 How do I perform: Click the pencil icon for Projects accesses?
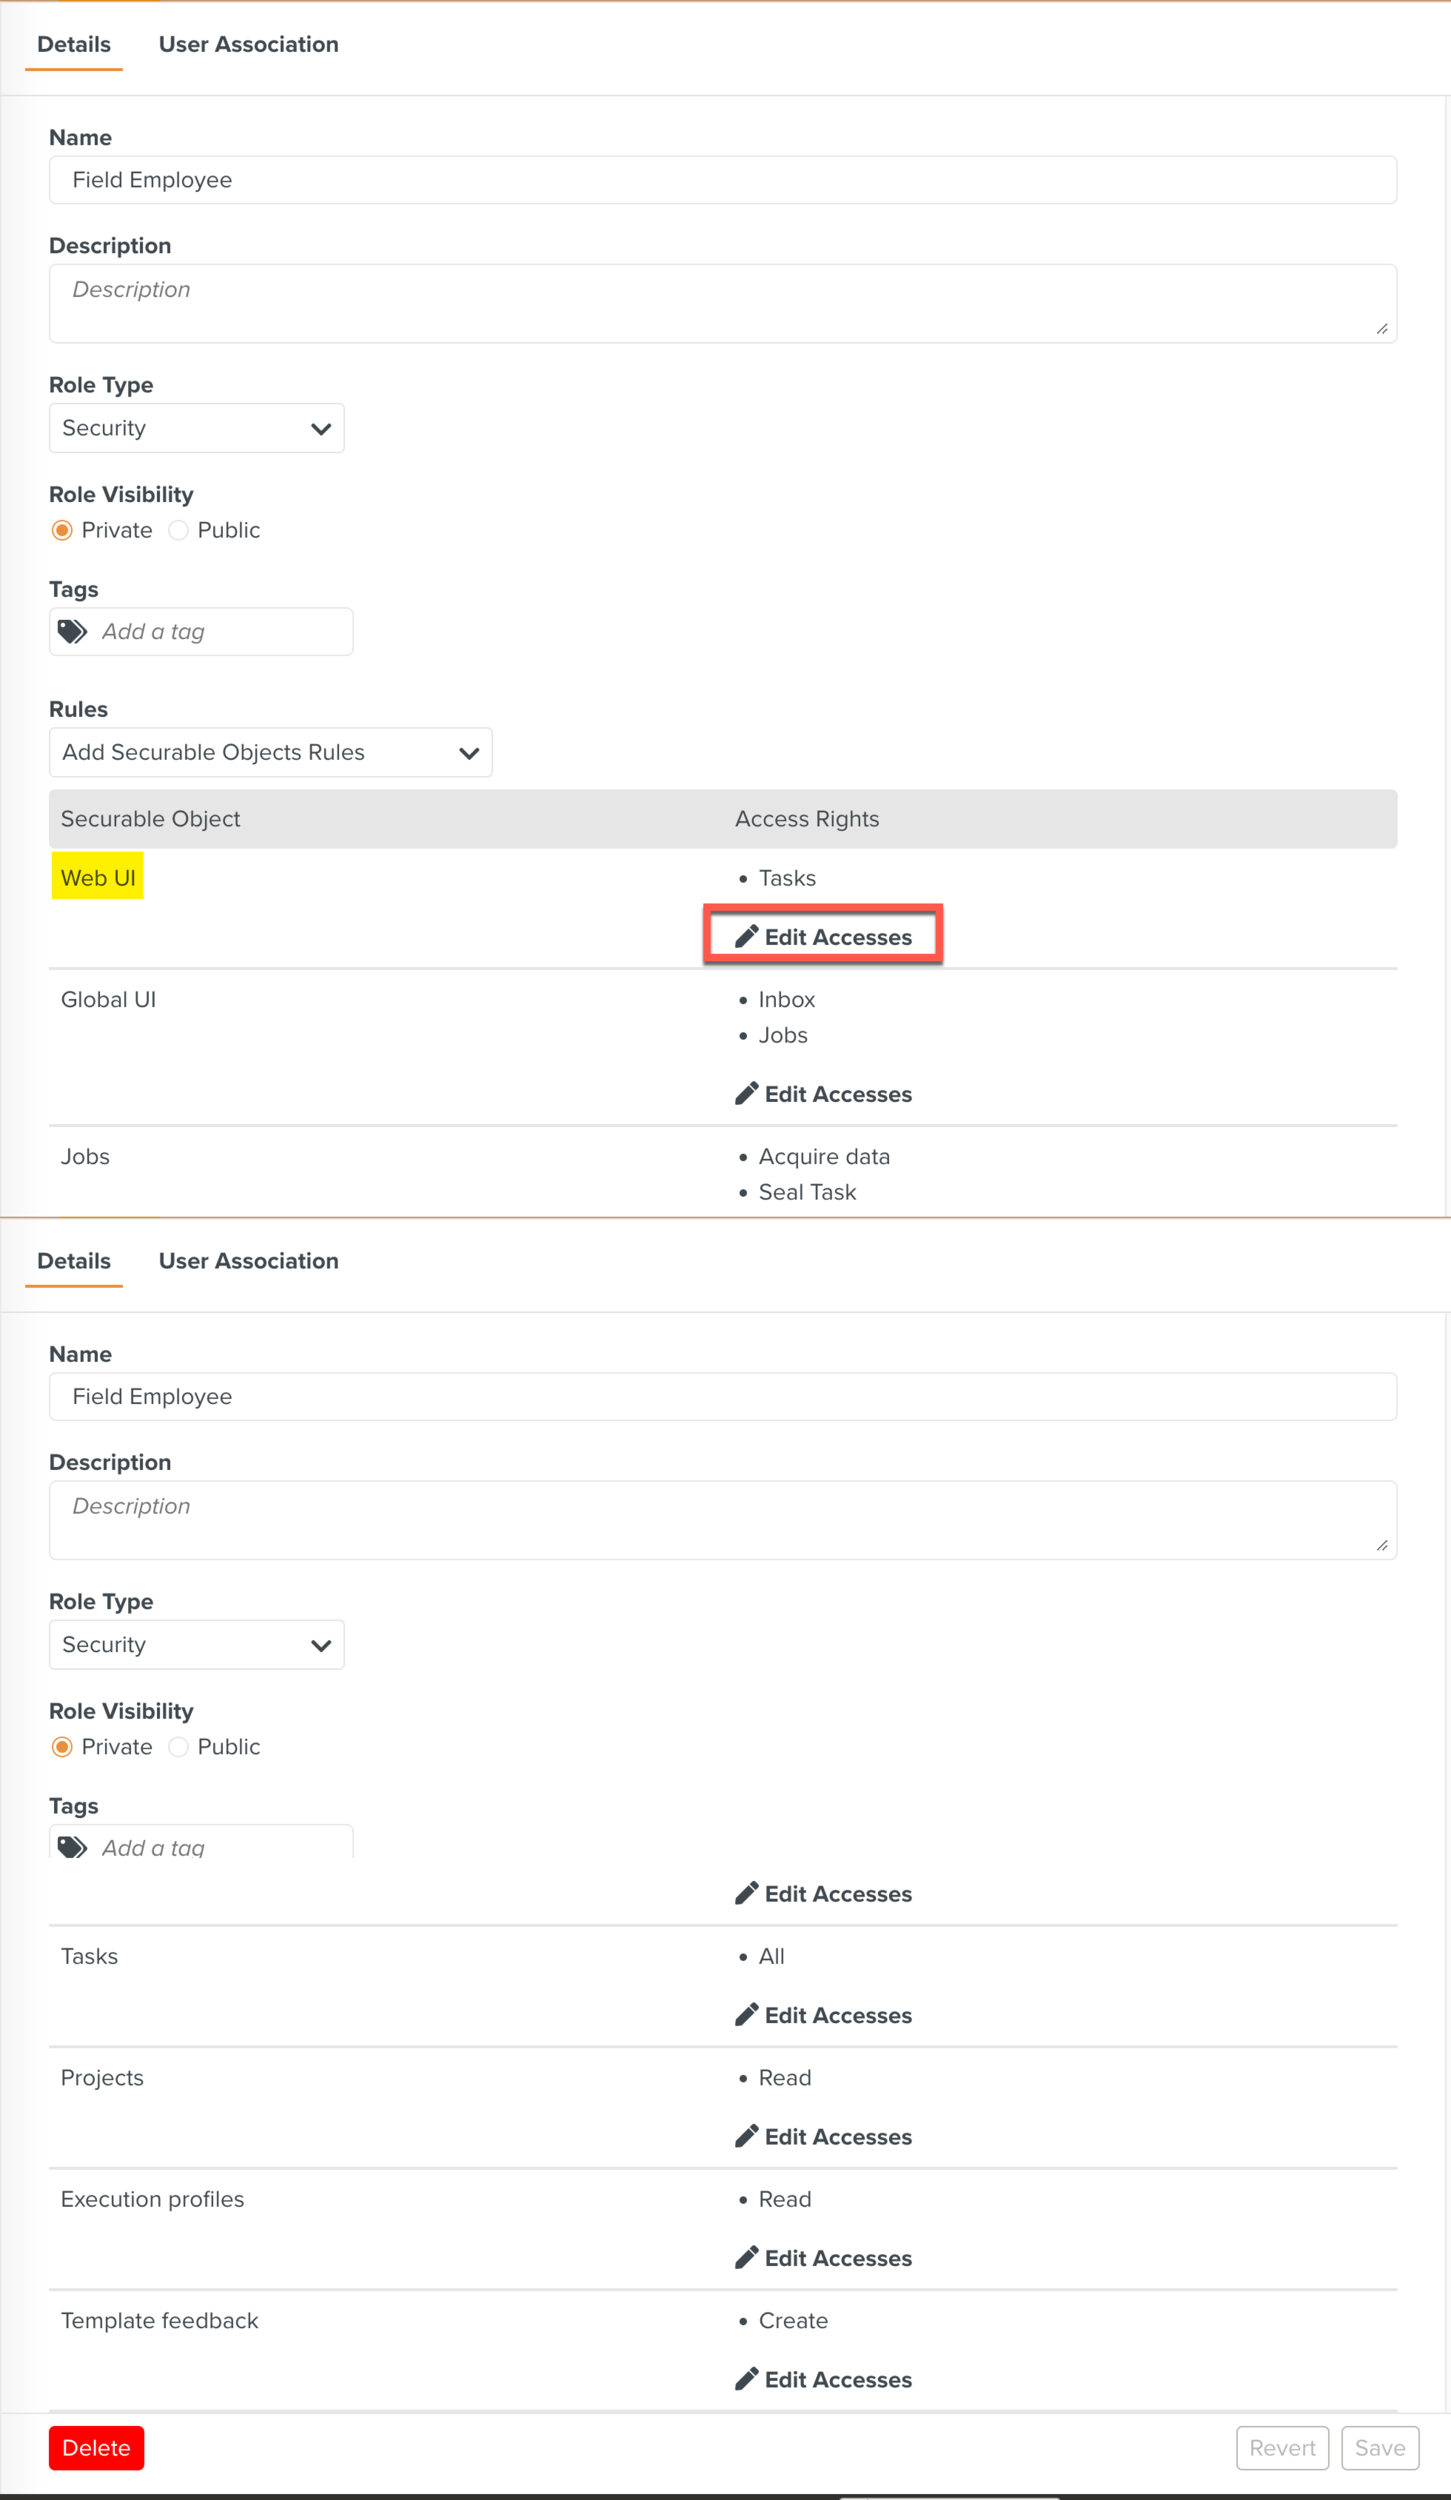click(x=746, y=2135)
